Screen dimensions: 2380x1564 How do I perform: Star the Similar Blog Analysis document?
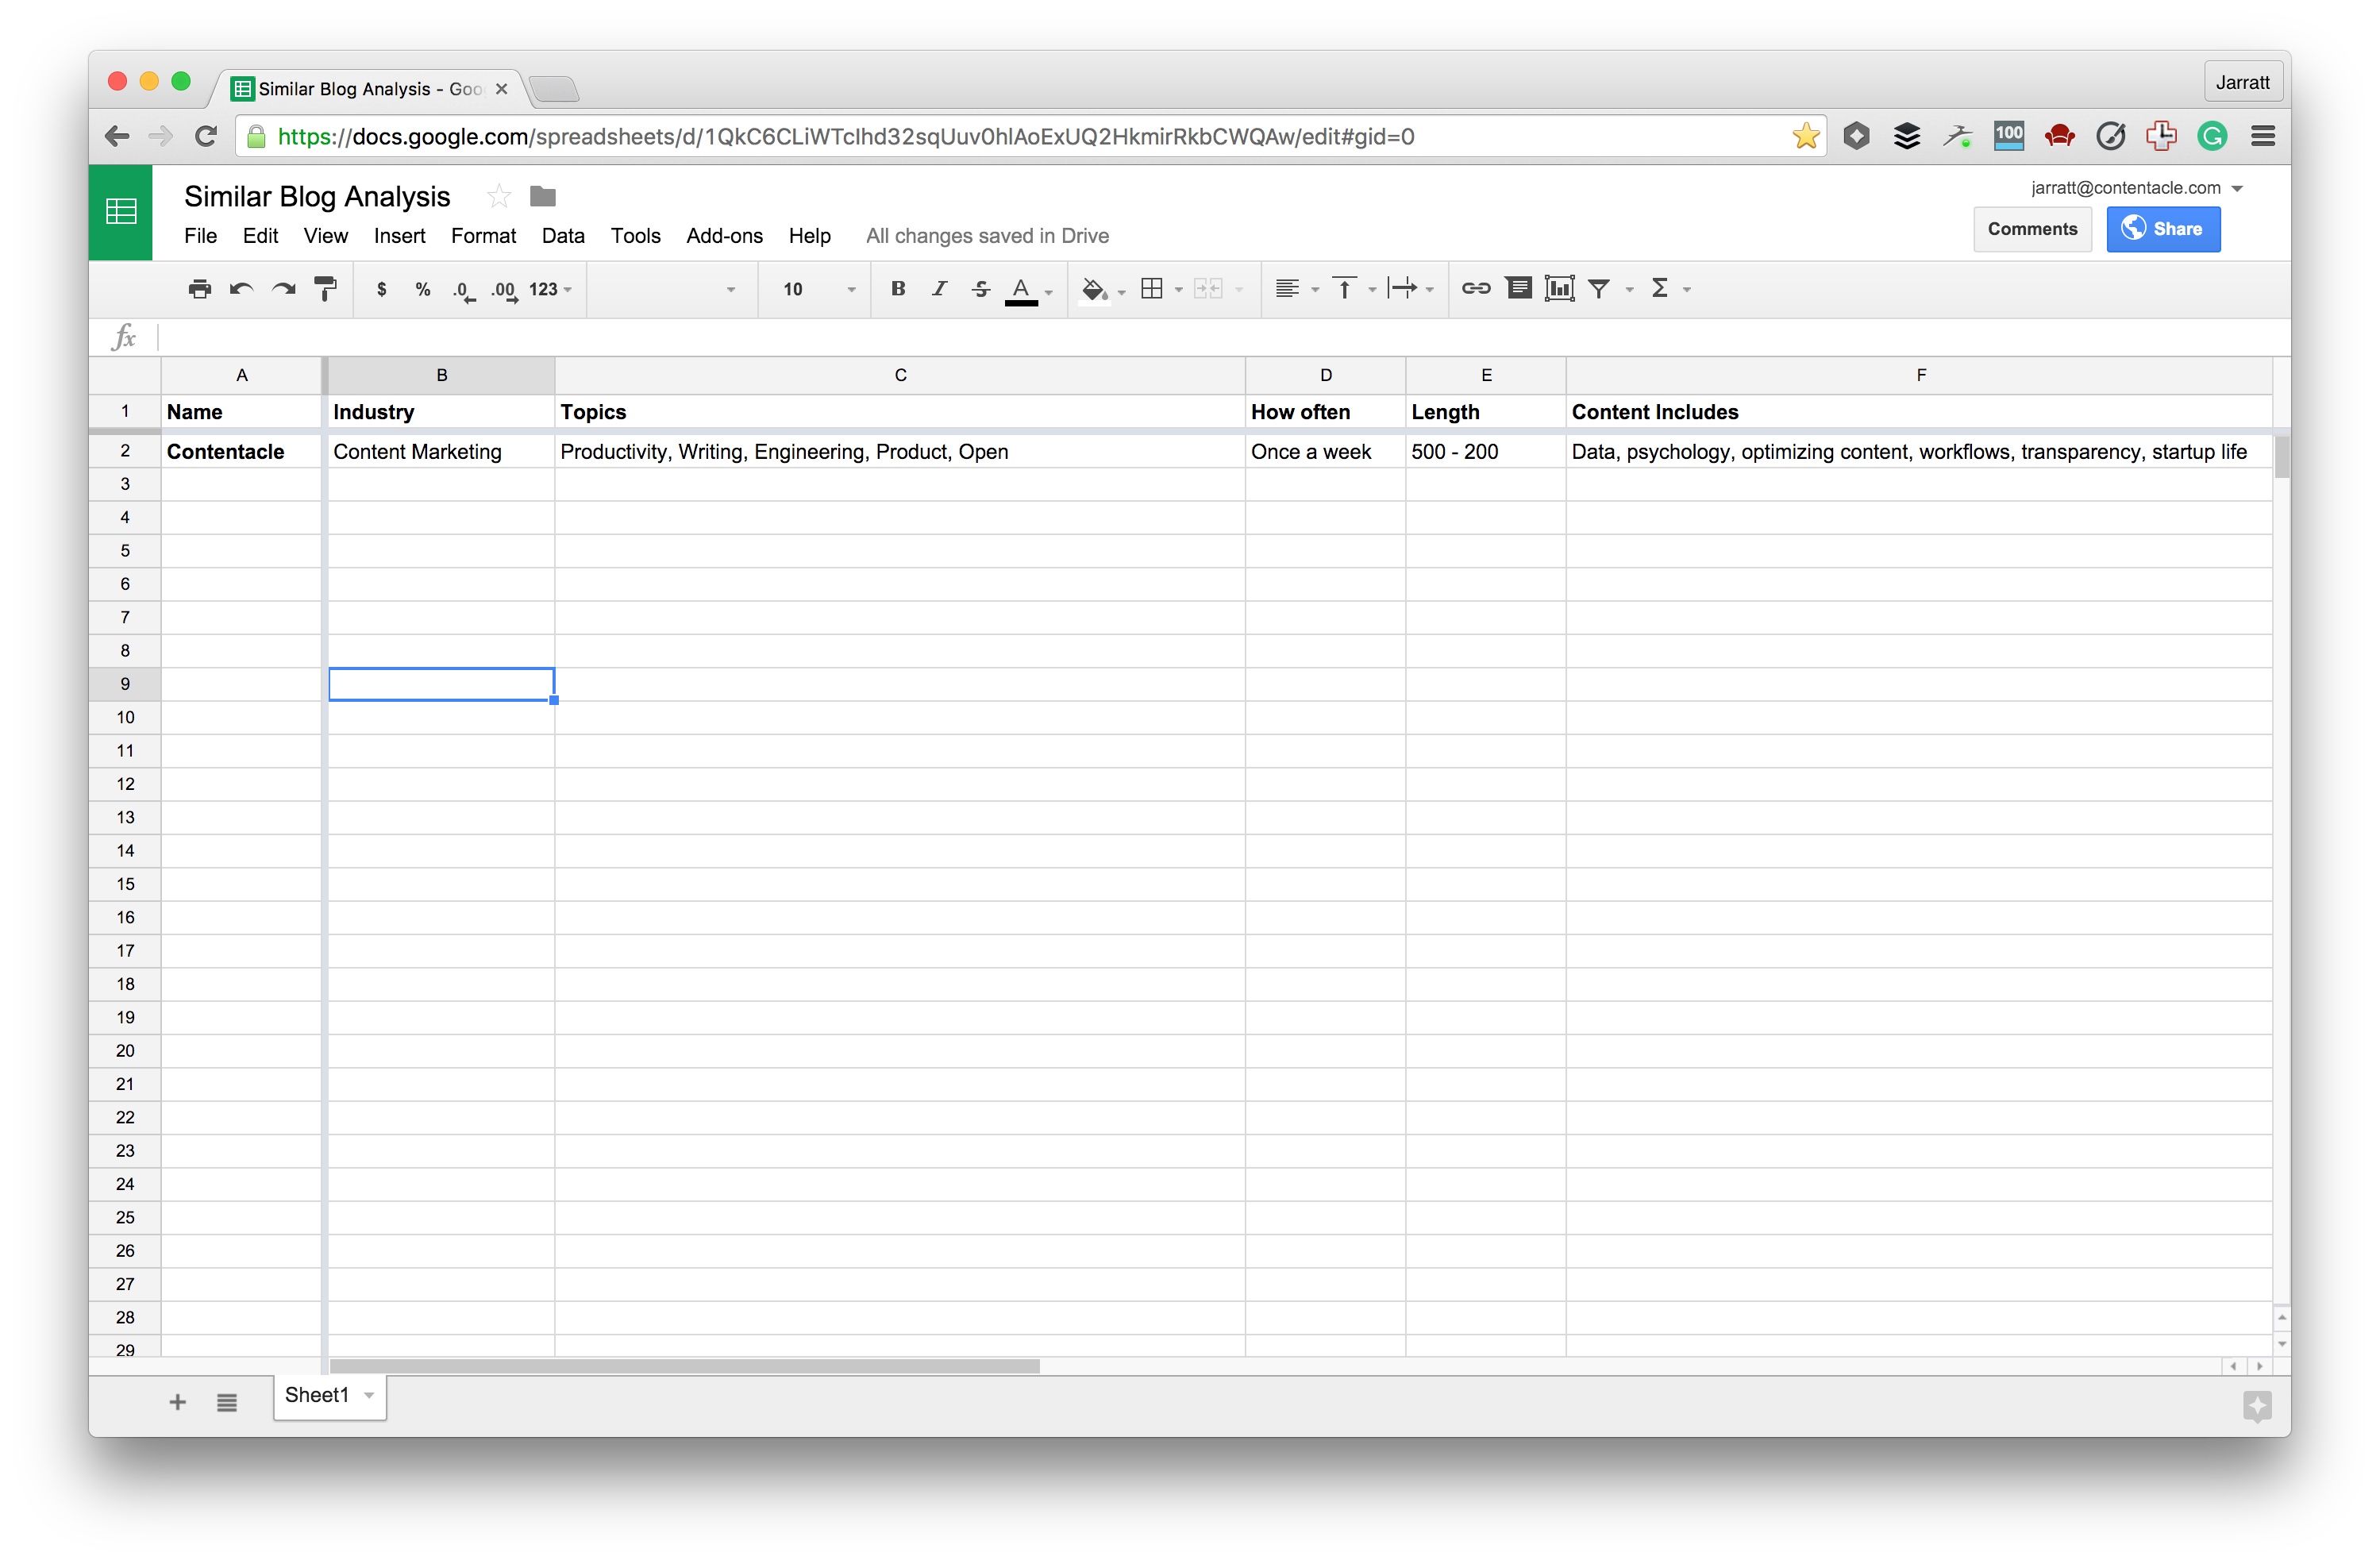click(x=499, y=197)
